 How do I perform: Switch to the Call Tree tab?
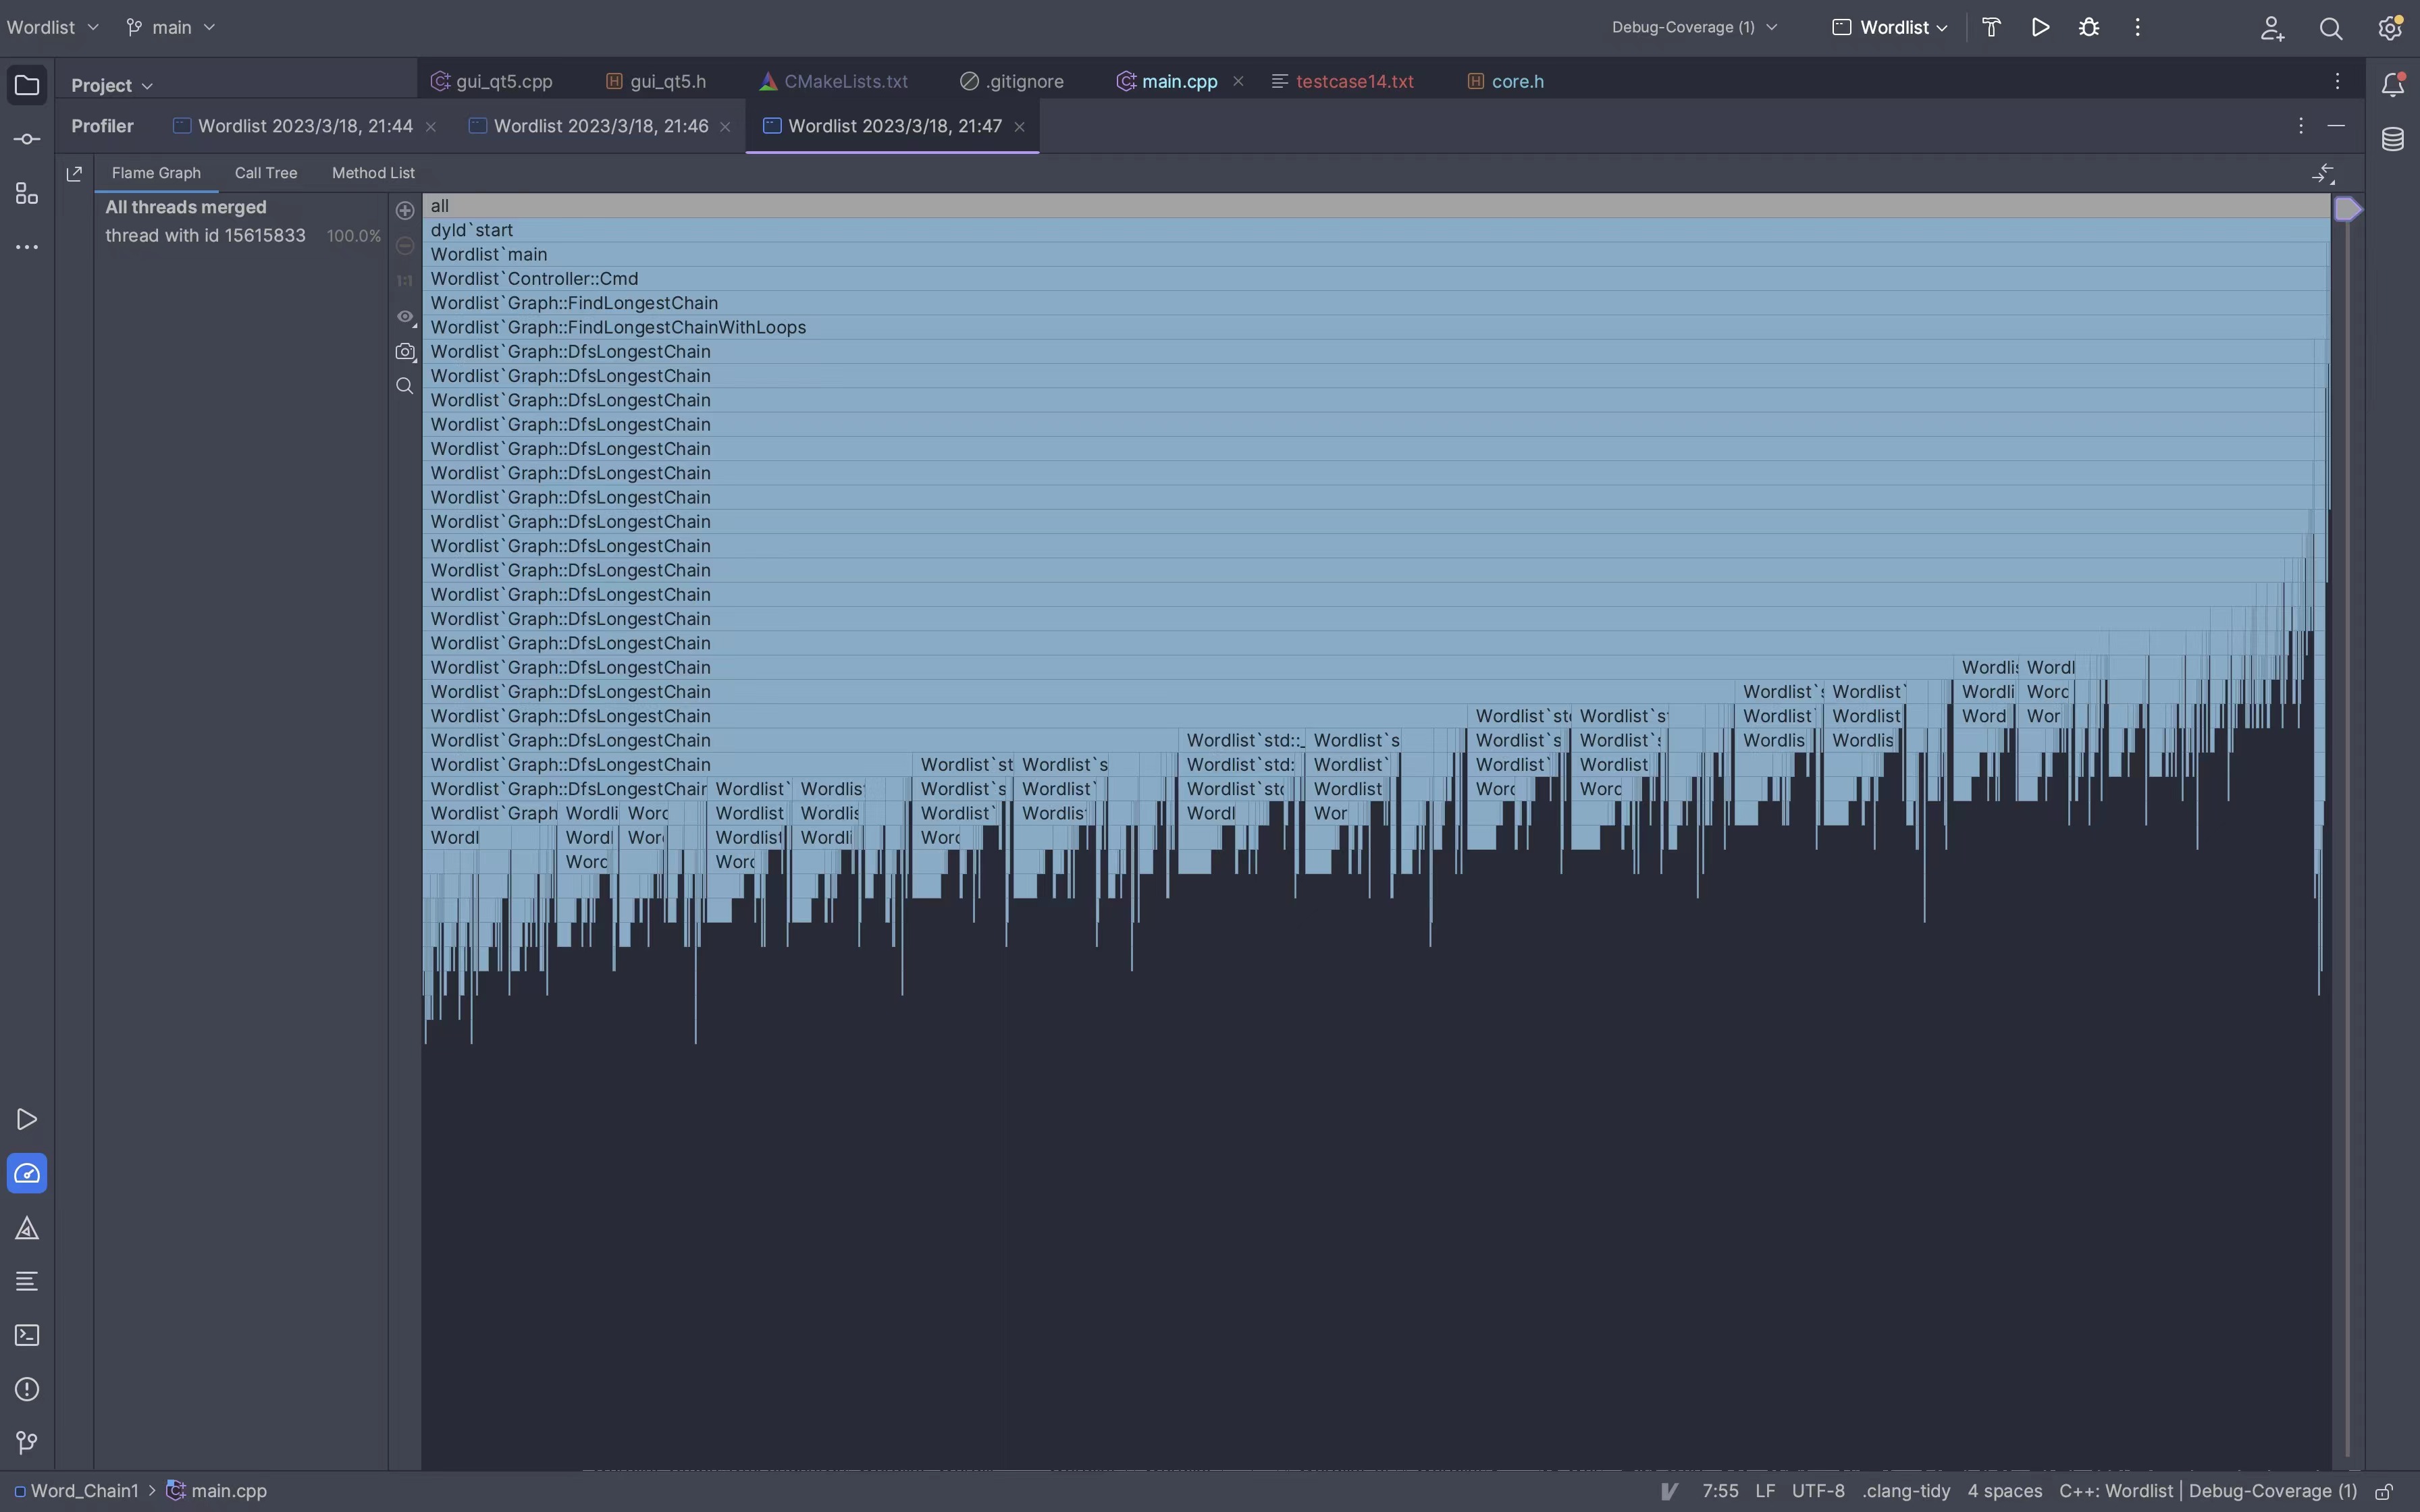(266, 173)
